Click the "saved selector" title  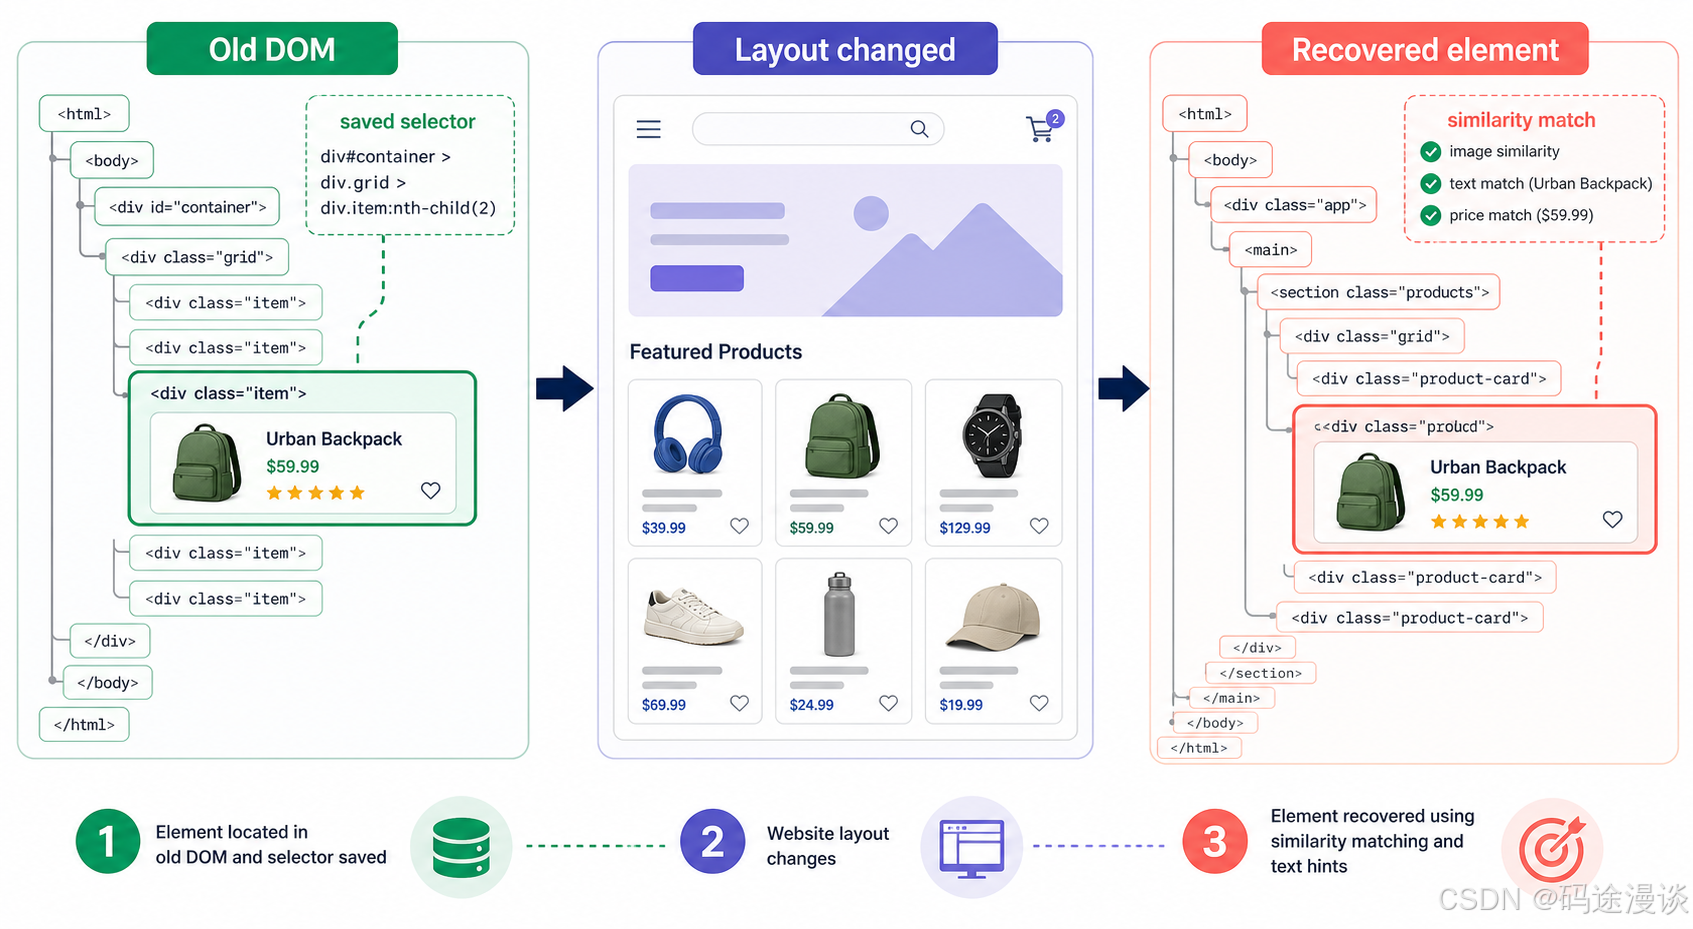point(407,121)
